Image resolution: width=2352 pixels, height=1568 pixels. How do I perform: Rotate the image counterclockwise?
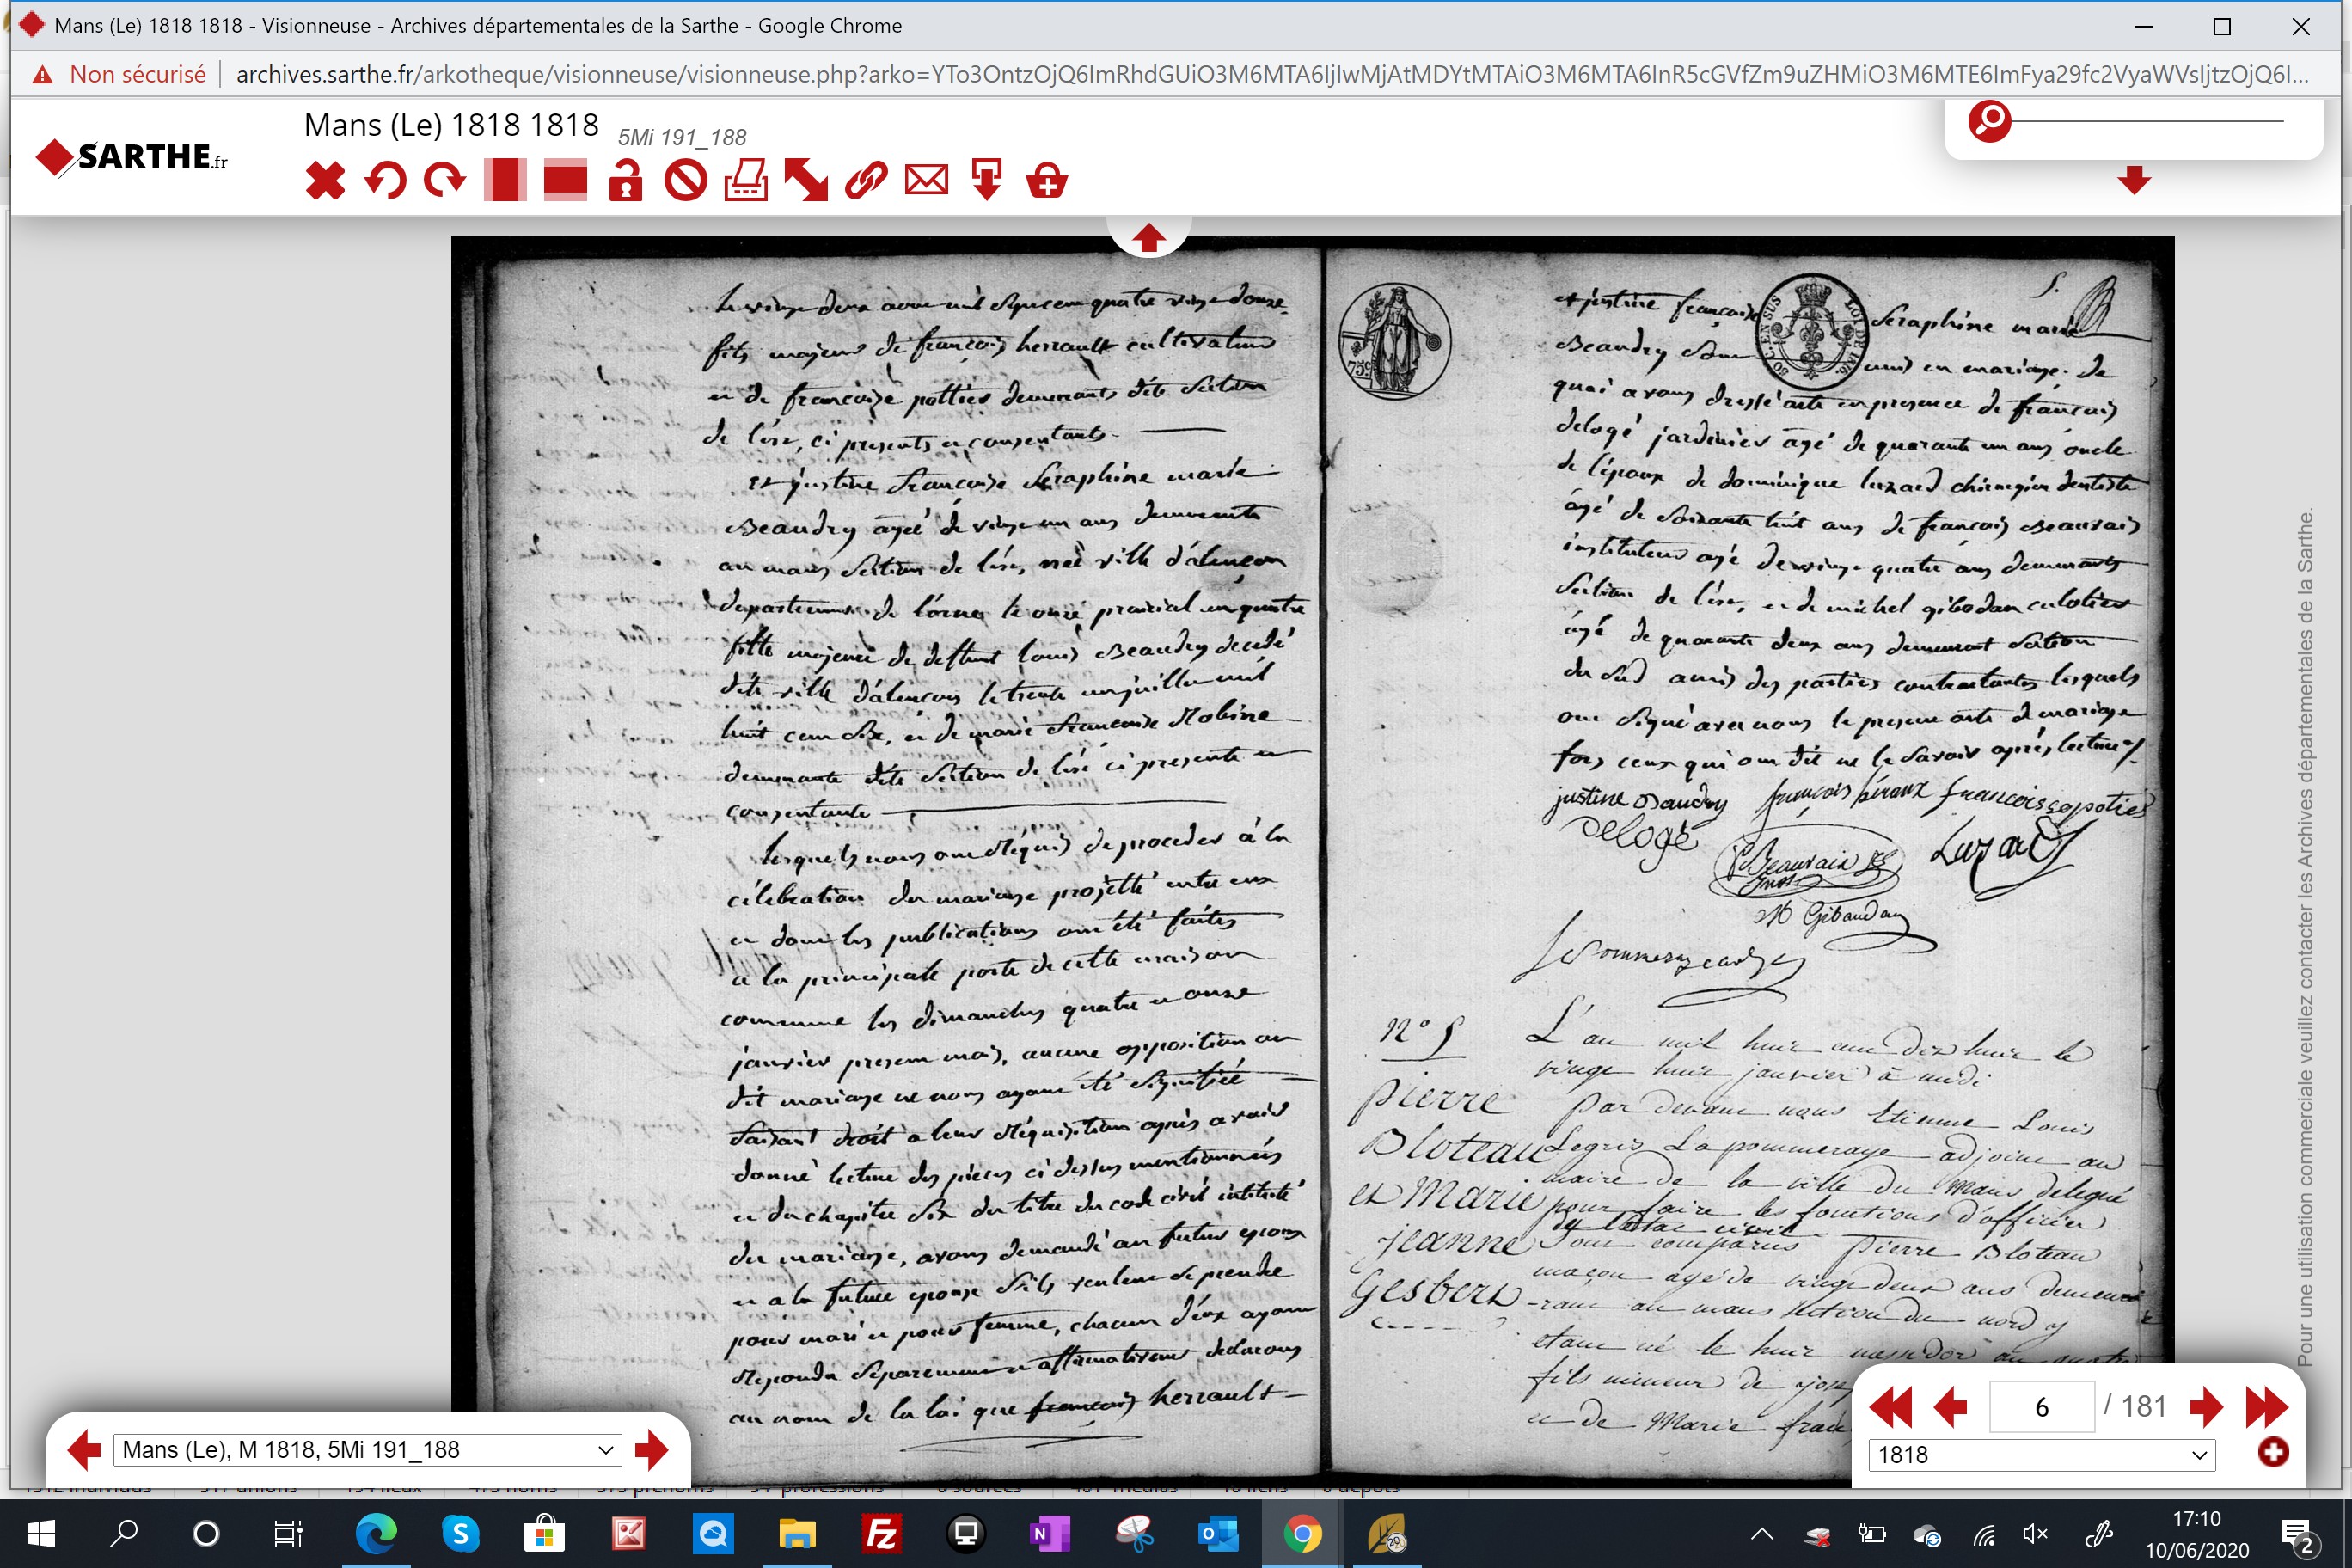pos(385,181)
